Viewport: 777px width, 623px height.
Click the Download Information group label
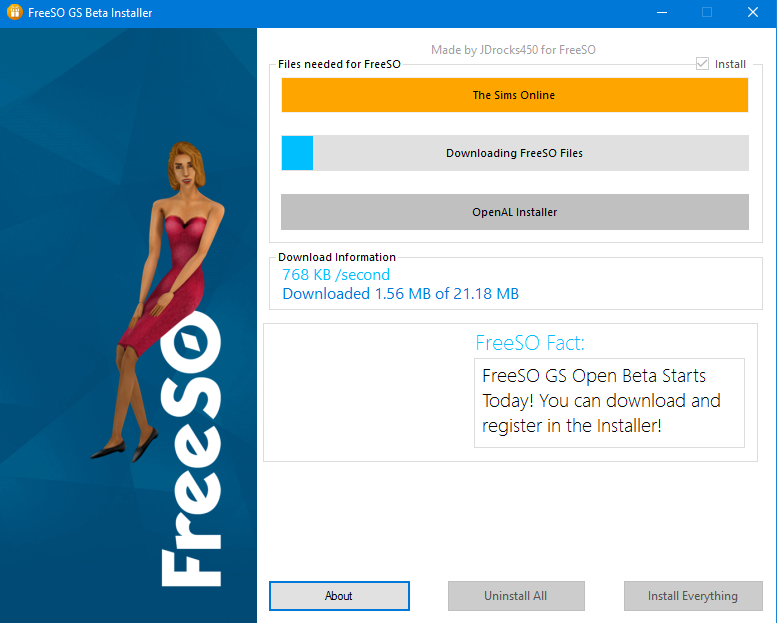click(337, 257)
